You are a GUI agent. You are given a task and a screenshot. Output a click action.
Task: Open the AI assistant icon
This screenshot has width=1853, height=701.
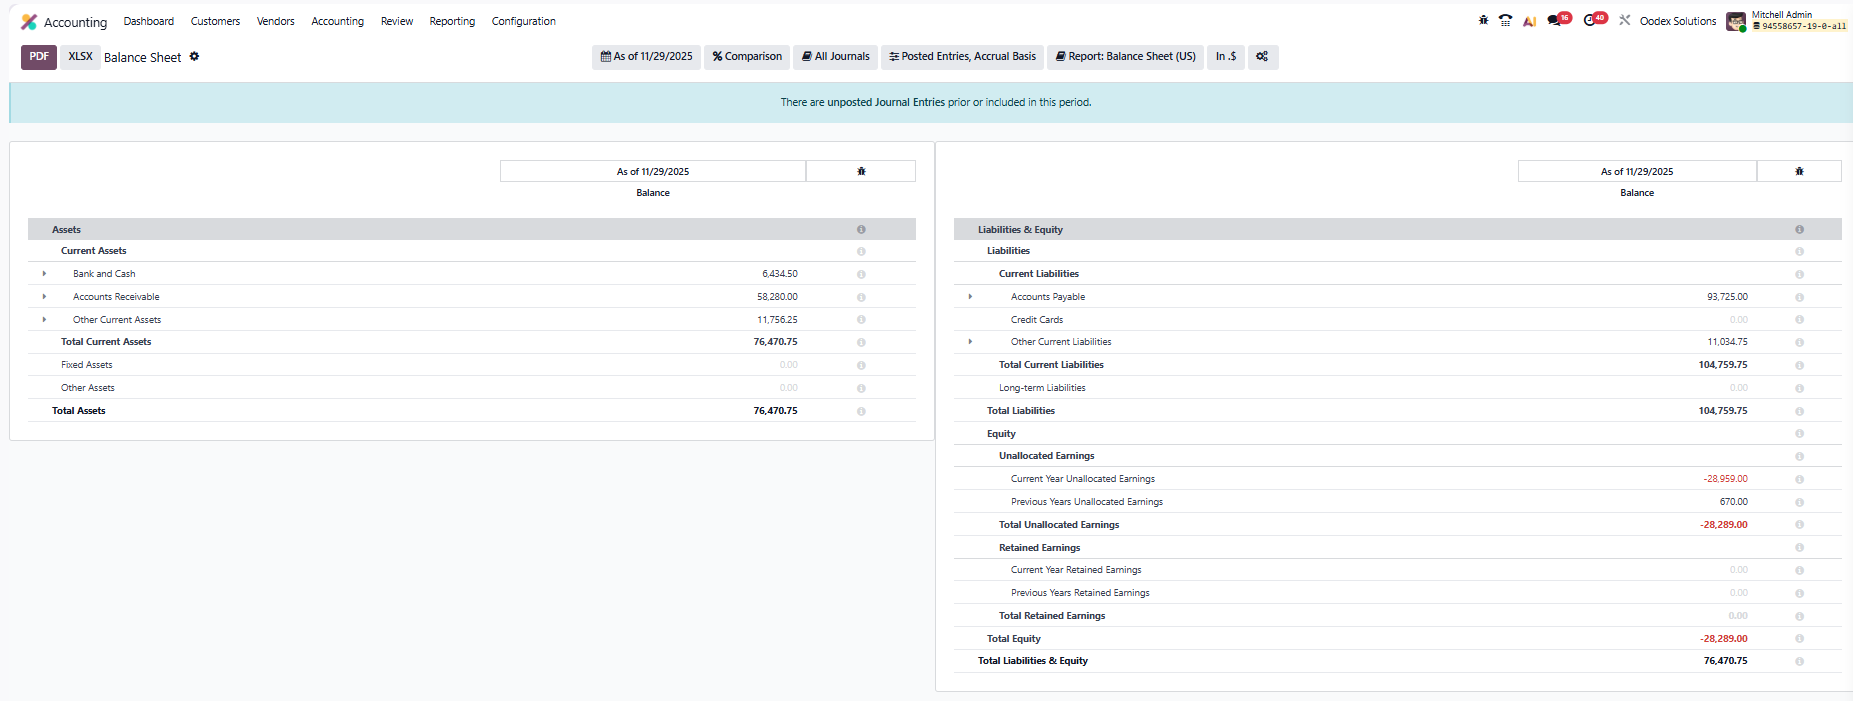pos(1529,21)
